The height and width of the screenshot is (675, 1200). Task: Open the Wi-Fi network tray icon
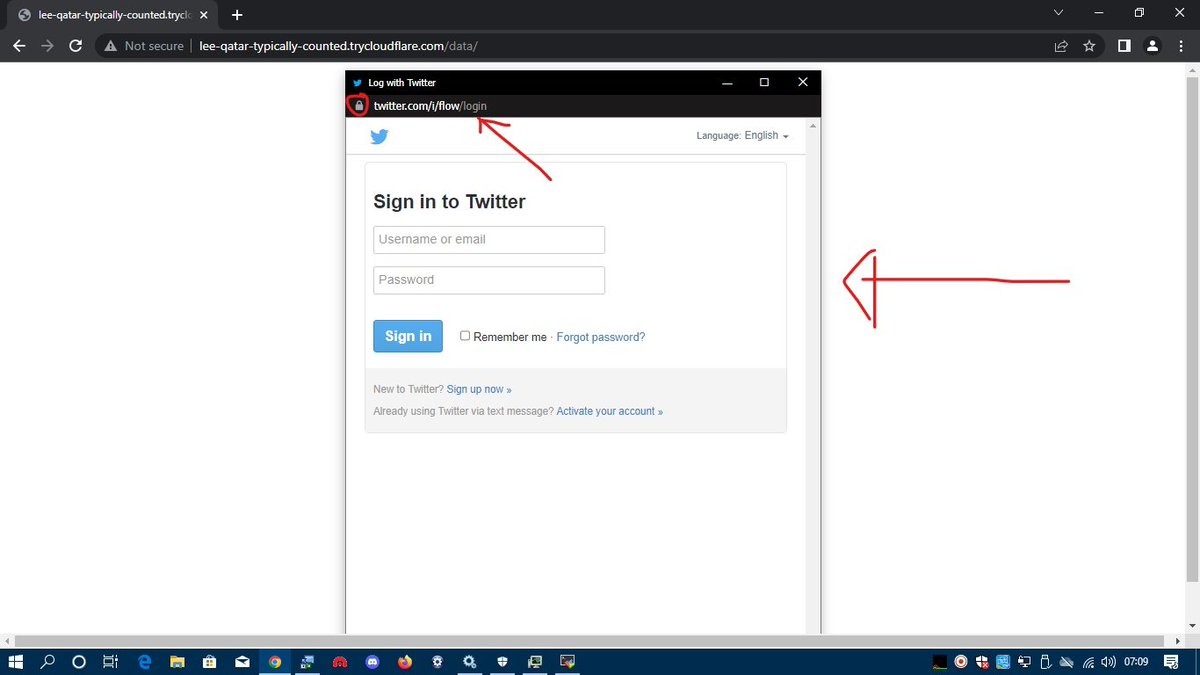point(1087,661)
